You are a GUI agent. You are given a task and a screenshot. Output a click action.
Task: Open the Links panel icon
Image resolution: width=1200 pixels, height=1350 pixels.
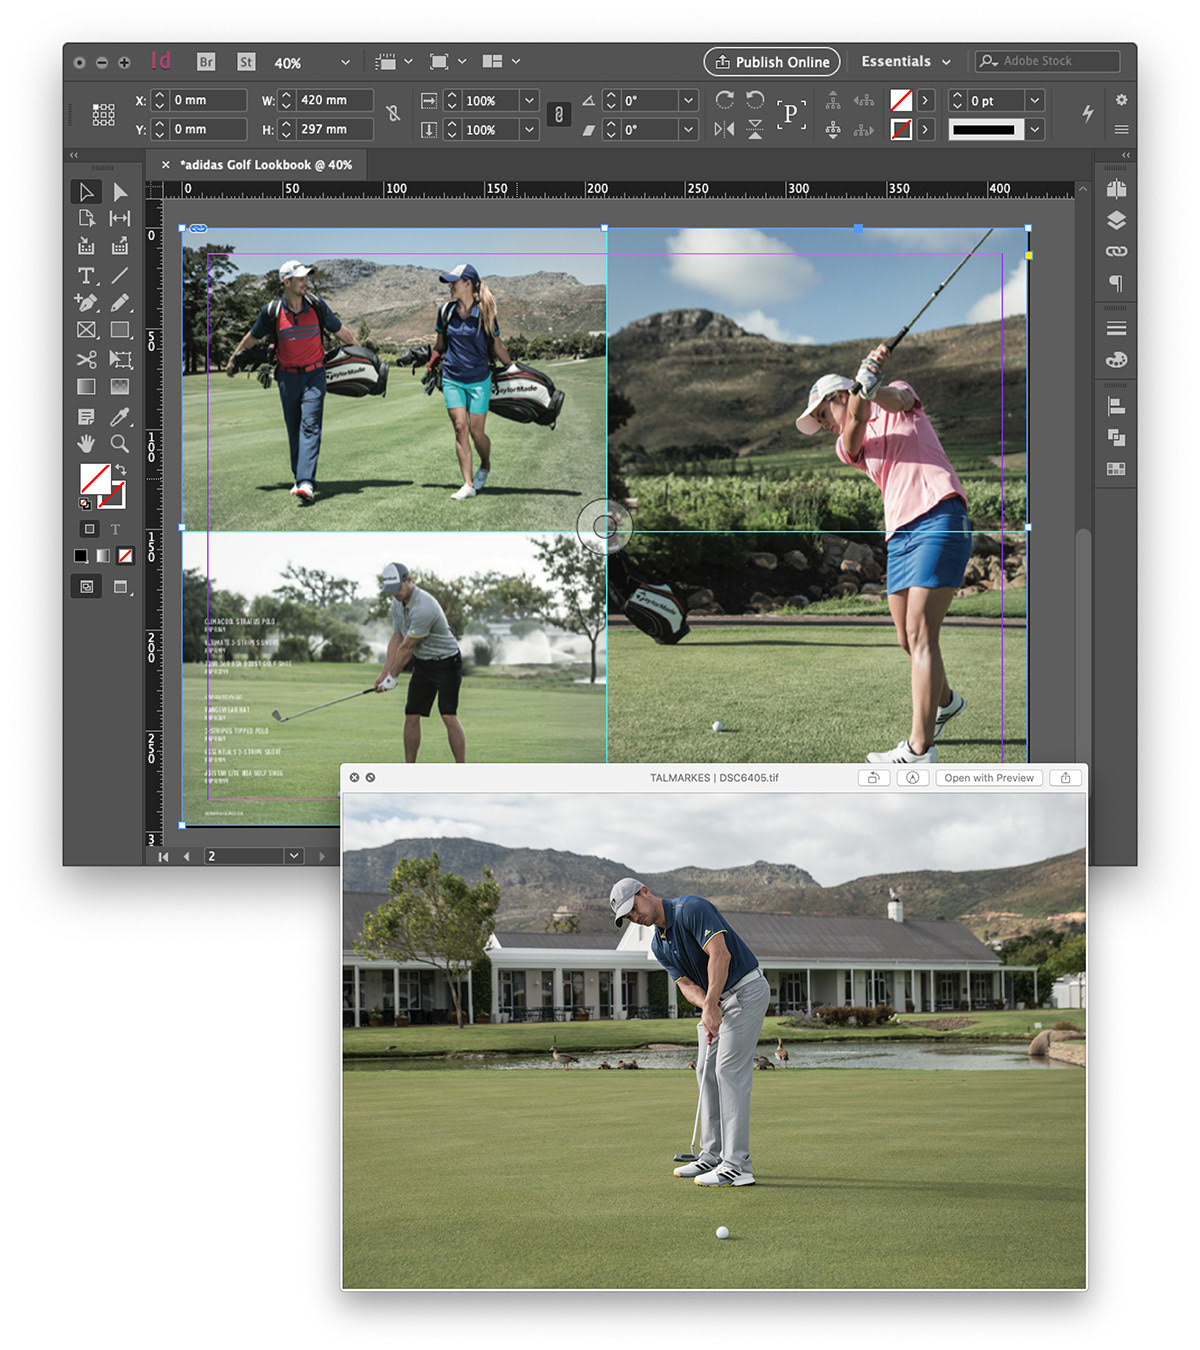(1117, 251)
